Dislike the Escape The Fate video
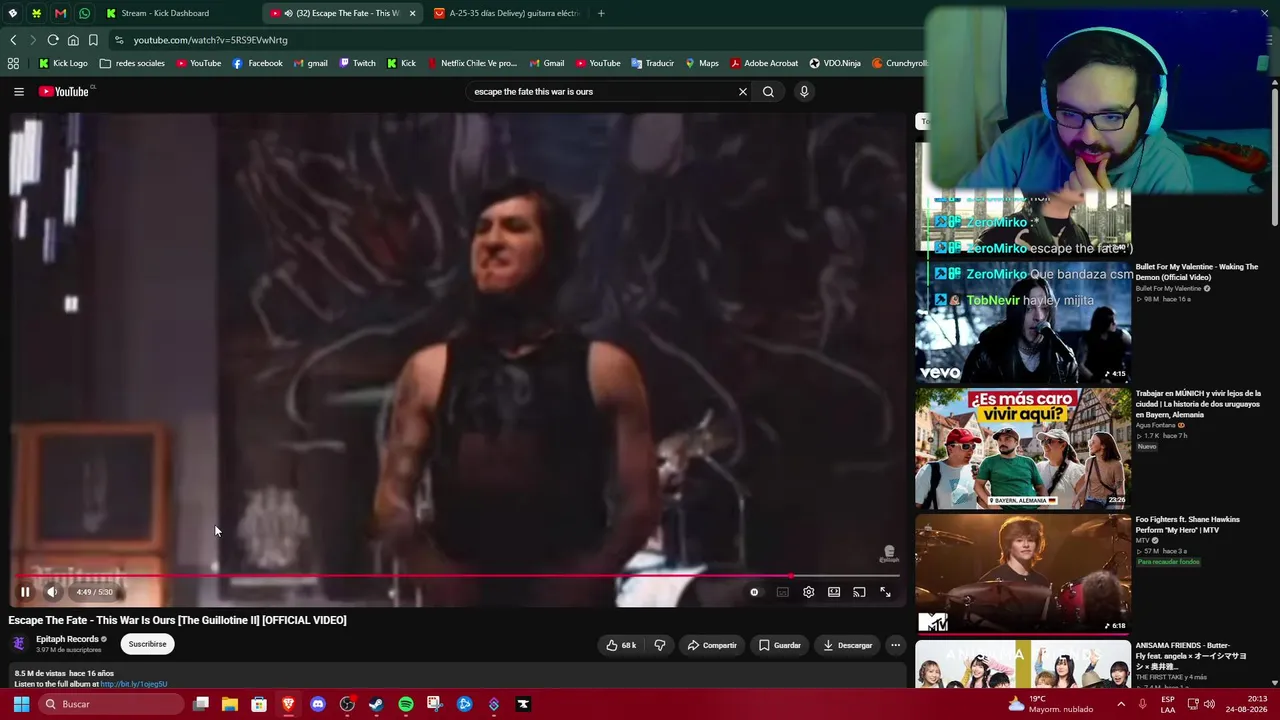The image size is (1280, 720). pyautogui.click(x=659, y=645)
